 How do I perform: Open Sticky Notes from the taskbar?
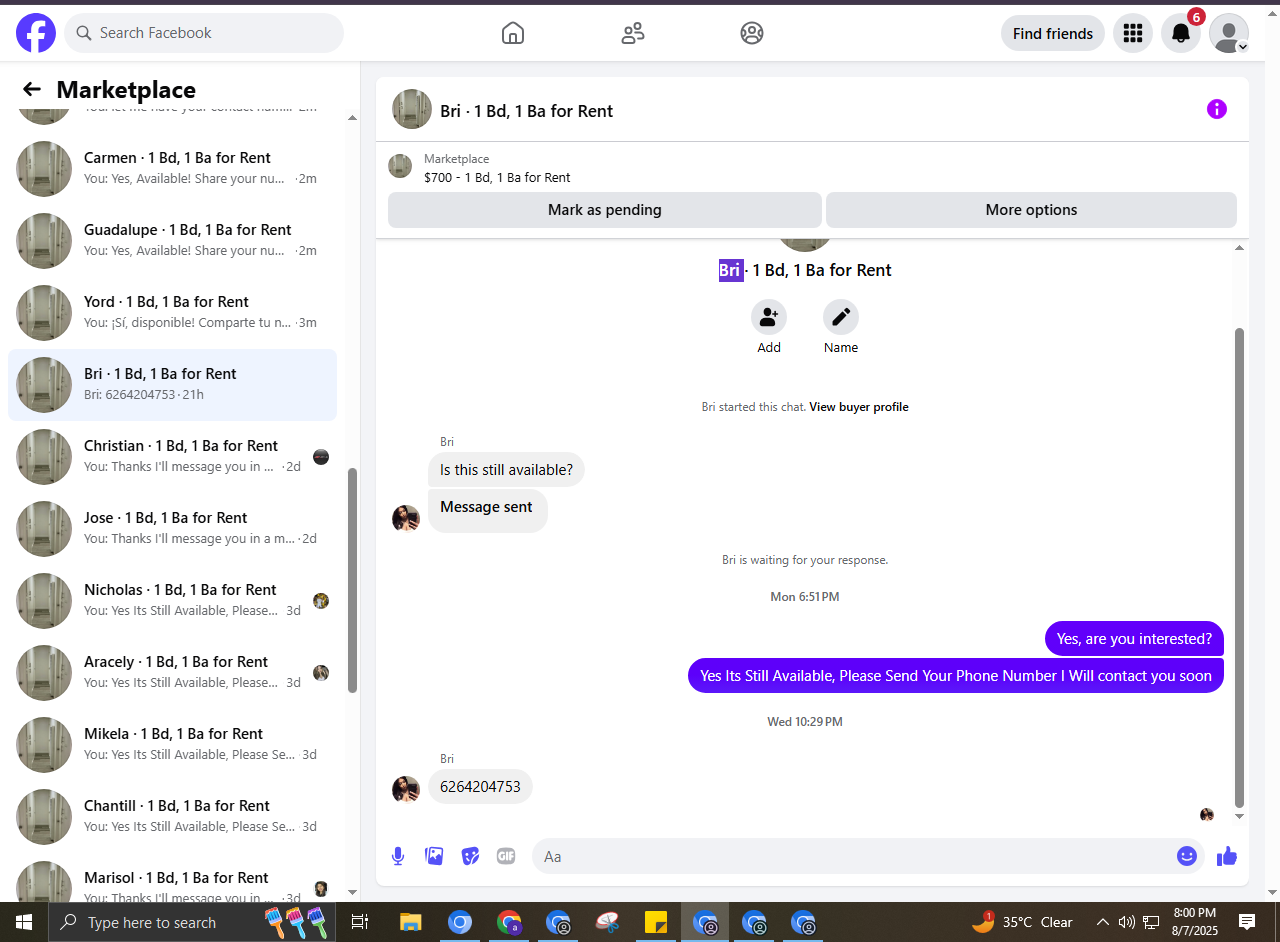pyautogui.click(x=656, y=922)
